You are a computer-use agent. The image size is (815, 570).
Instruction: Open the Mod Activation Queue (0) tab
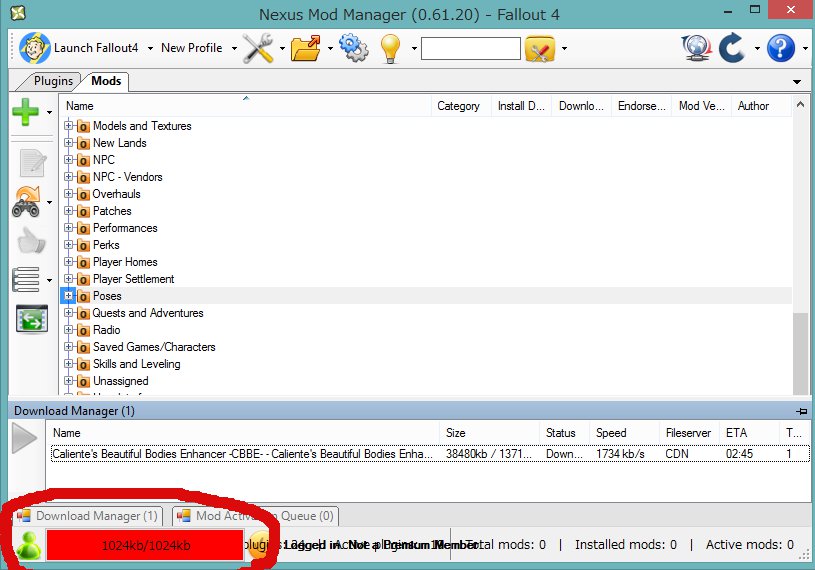pos(256,516)
